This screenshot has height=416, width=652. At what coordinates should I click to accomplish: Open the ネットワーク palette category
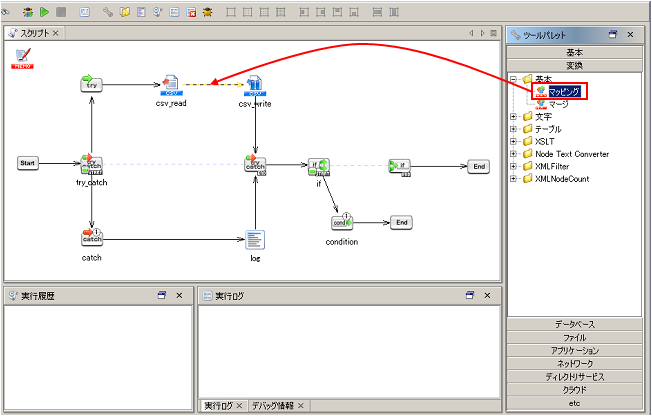[574, 364]
